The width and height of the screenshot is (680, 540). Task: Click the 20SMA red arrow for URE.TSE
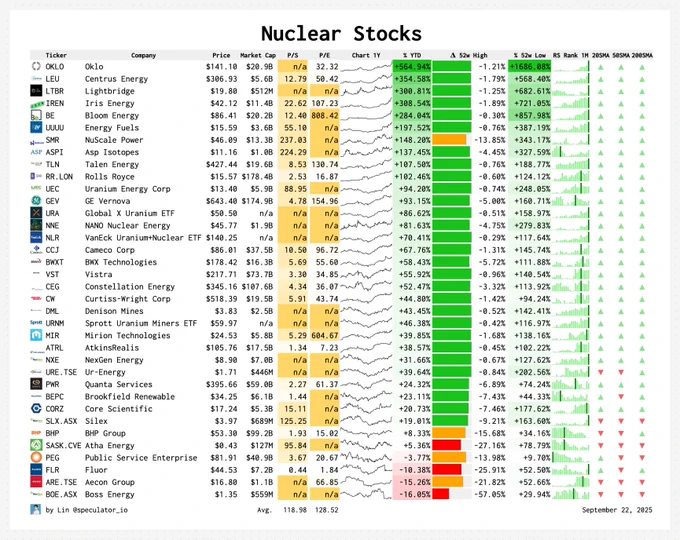click(x=601, y=372)
